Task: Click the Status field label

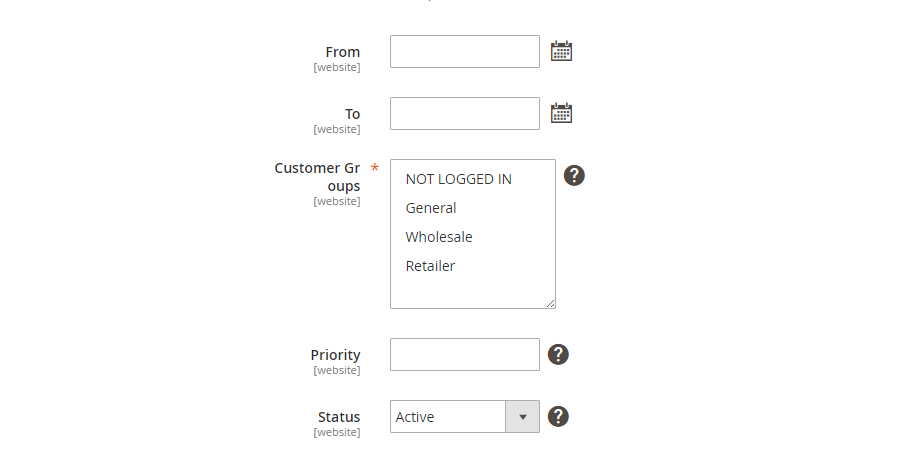Action: tap(339, 417)
